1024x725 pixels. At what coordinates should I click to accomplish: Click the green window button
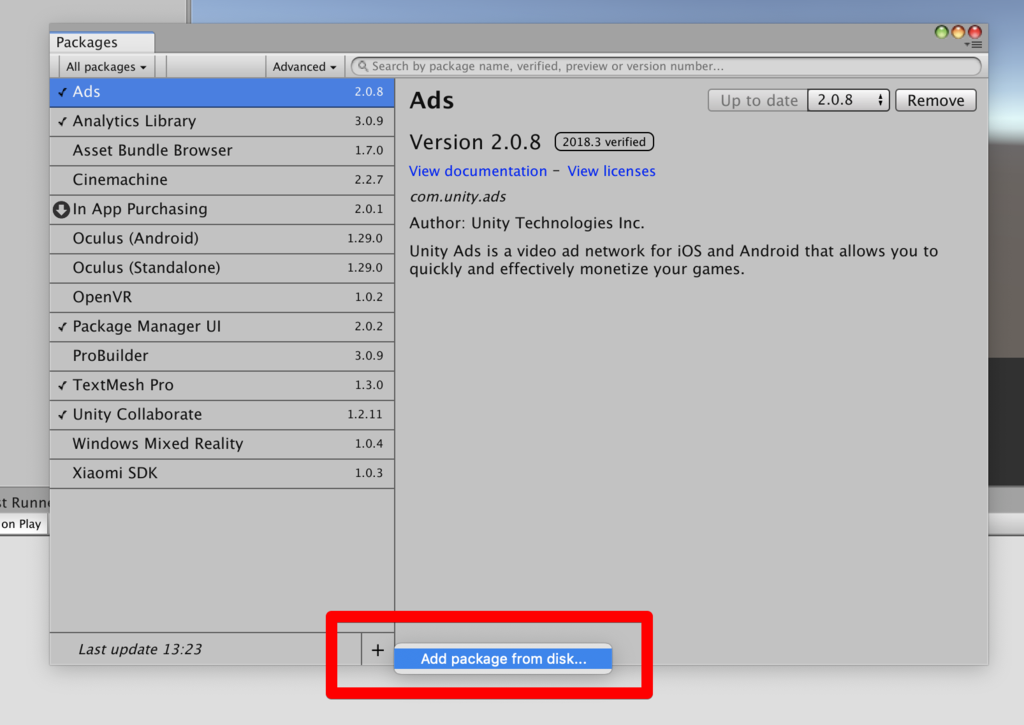941,32
